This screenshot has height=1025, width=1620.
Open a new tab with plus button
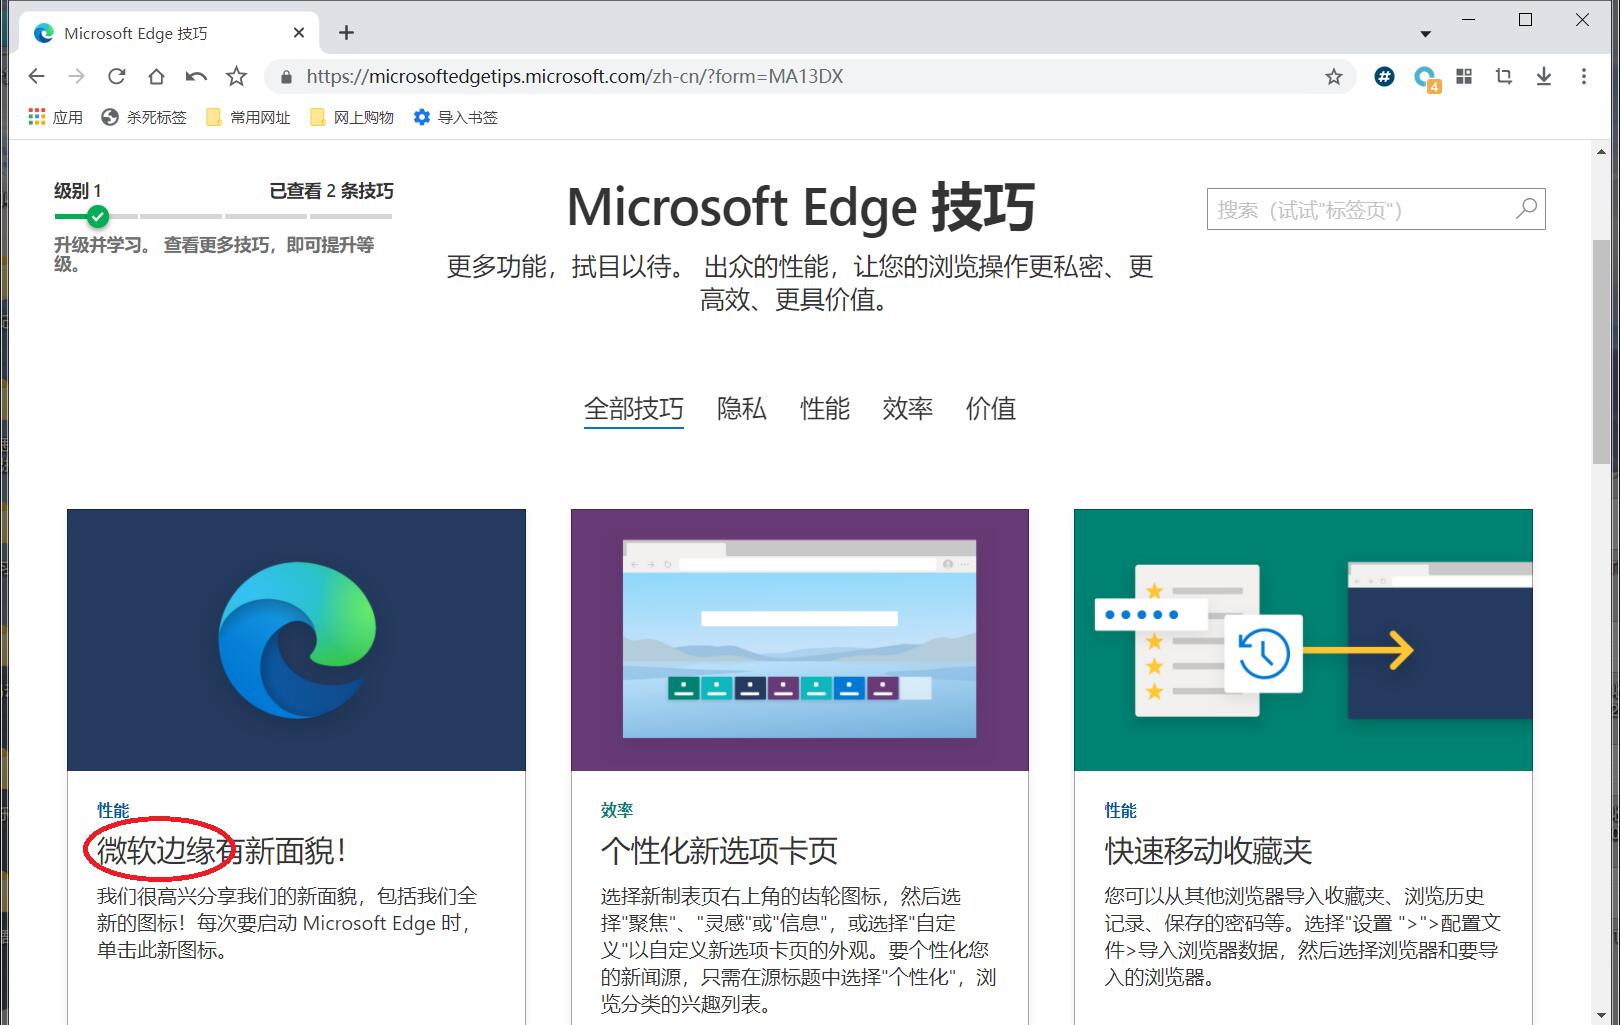coord(346,33)
